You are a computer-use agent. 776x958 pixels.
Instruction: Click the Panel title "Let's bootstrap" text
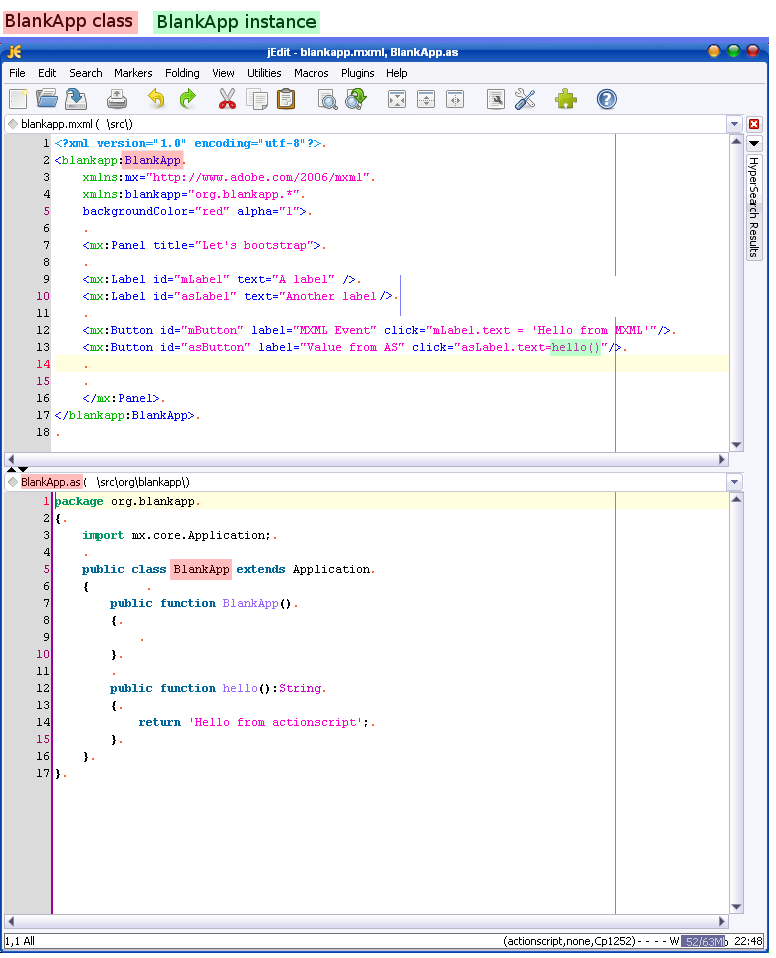254,246
